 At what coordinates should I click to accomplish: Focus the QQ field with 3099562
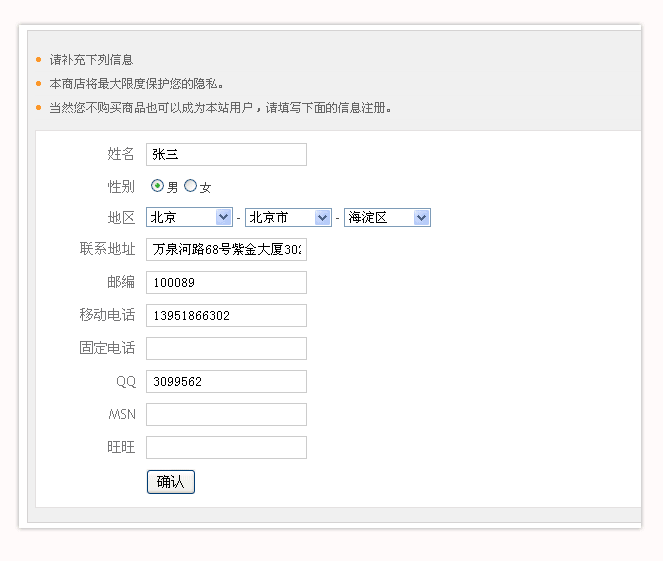[226, 382]
